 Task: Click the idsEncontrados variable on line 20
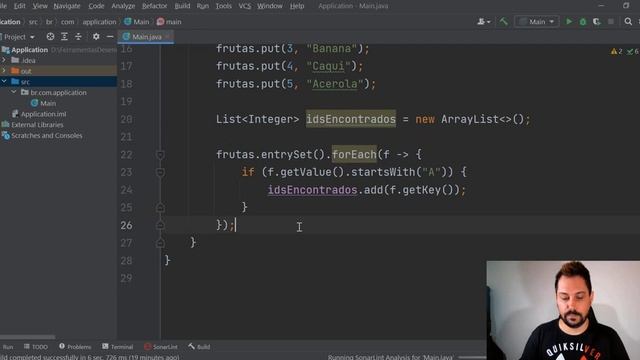(351, 119)
